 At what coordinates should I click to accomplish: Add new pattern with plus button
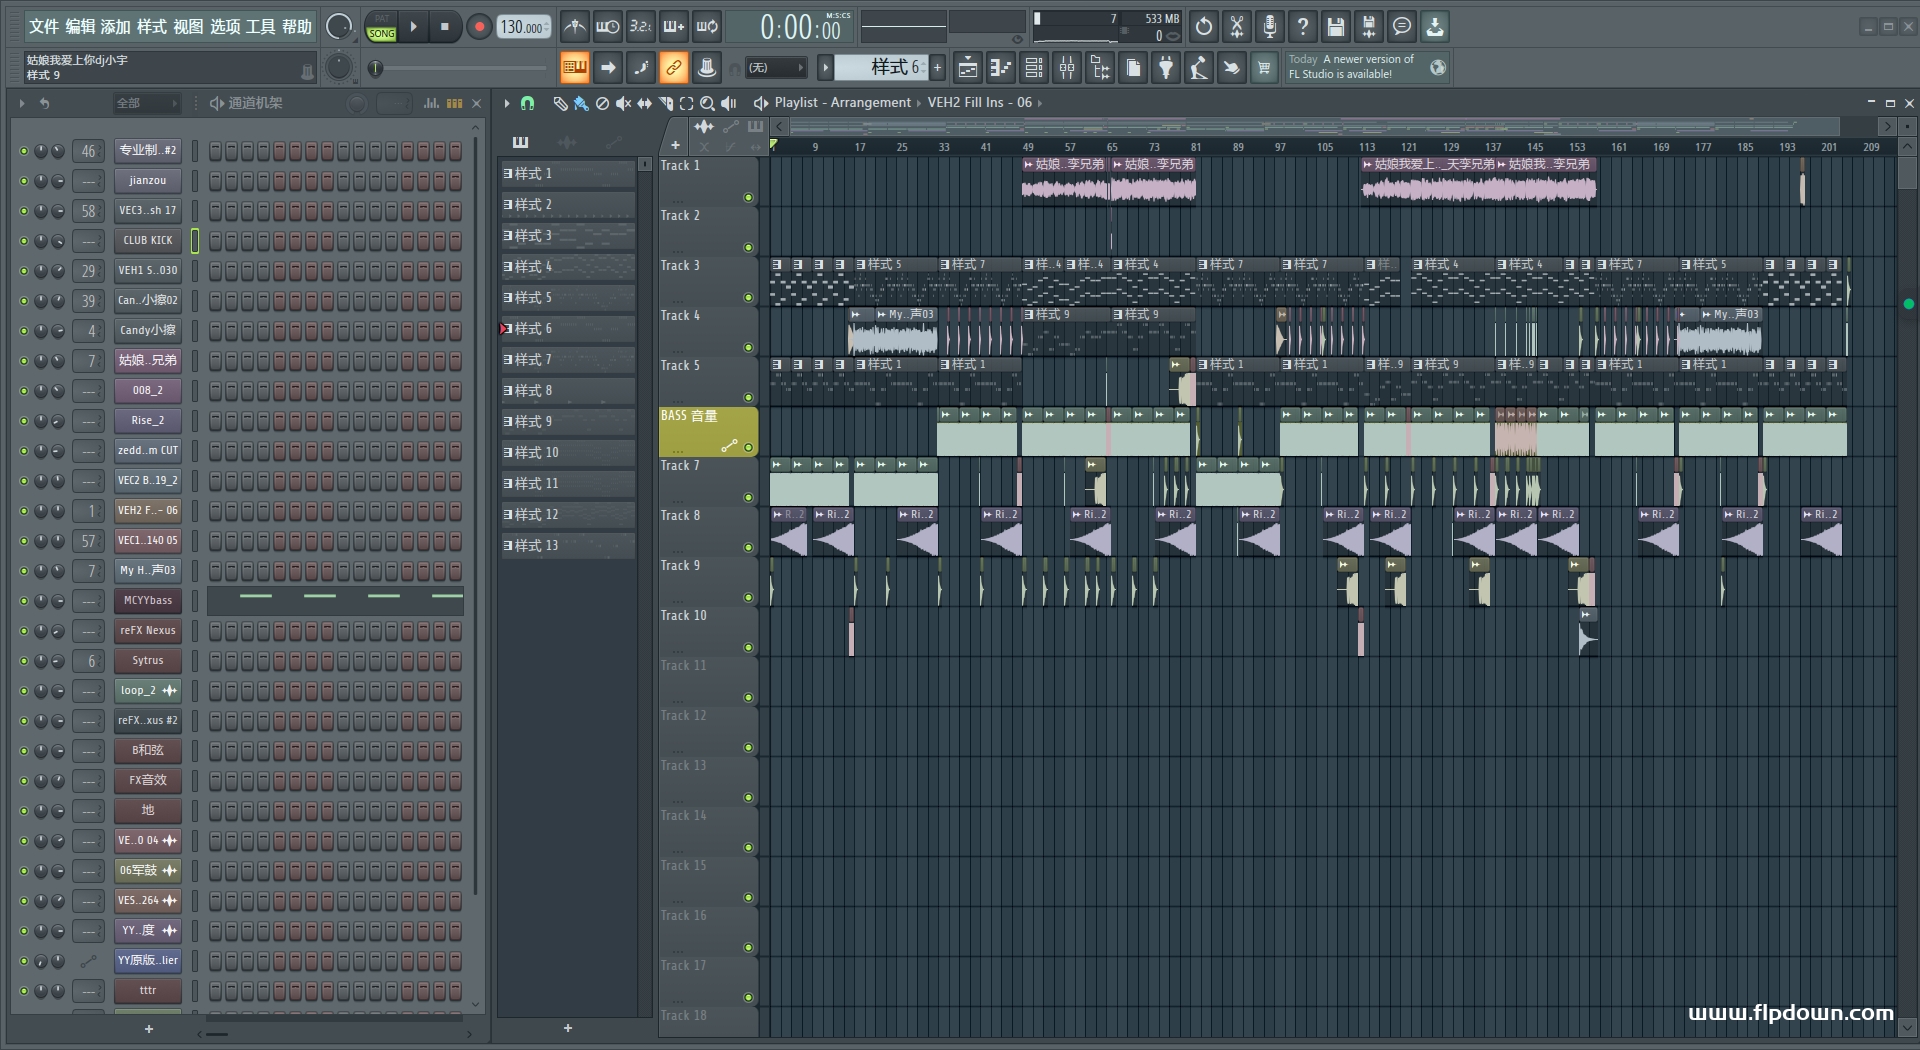click(x=938, y=68)
